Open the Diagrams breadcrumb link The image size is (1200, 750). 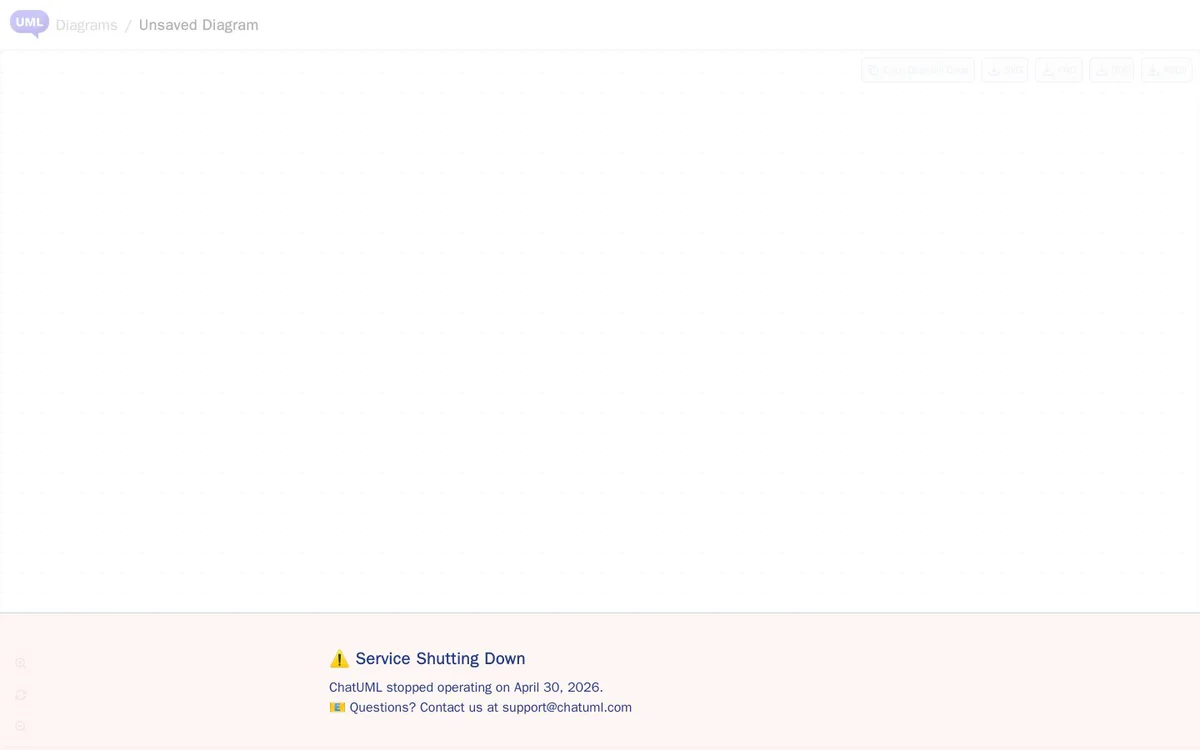click(x=86, y=25)
